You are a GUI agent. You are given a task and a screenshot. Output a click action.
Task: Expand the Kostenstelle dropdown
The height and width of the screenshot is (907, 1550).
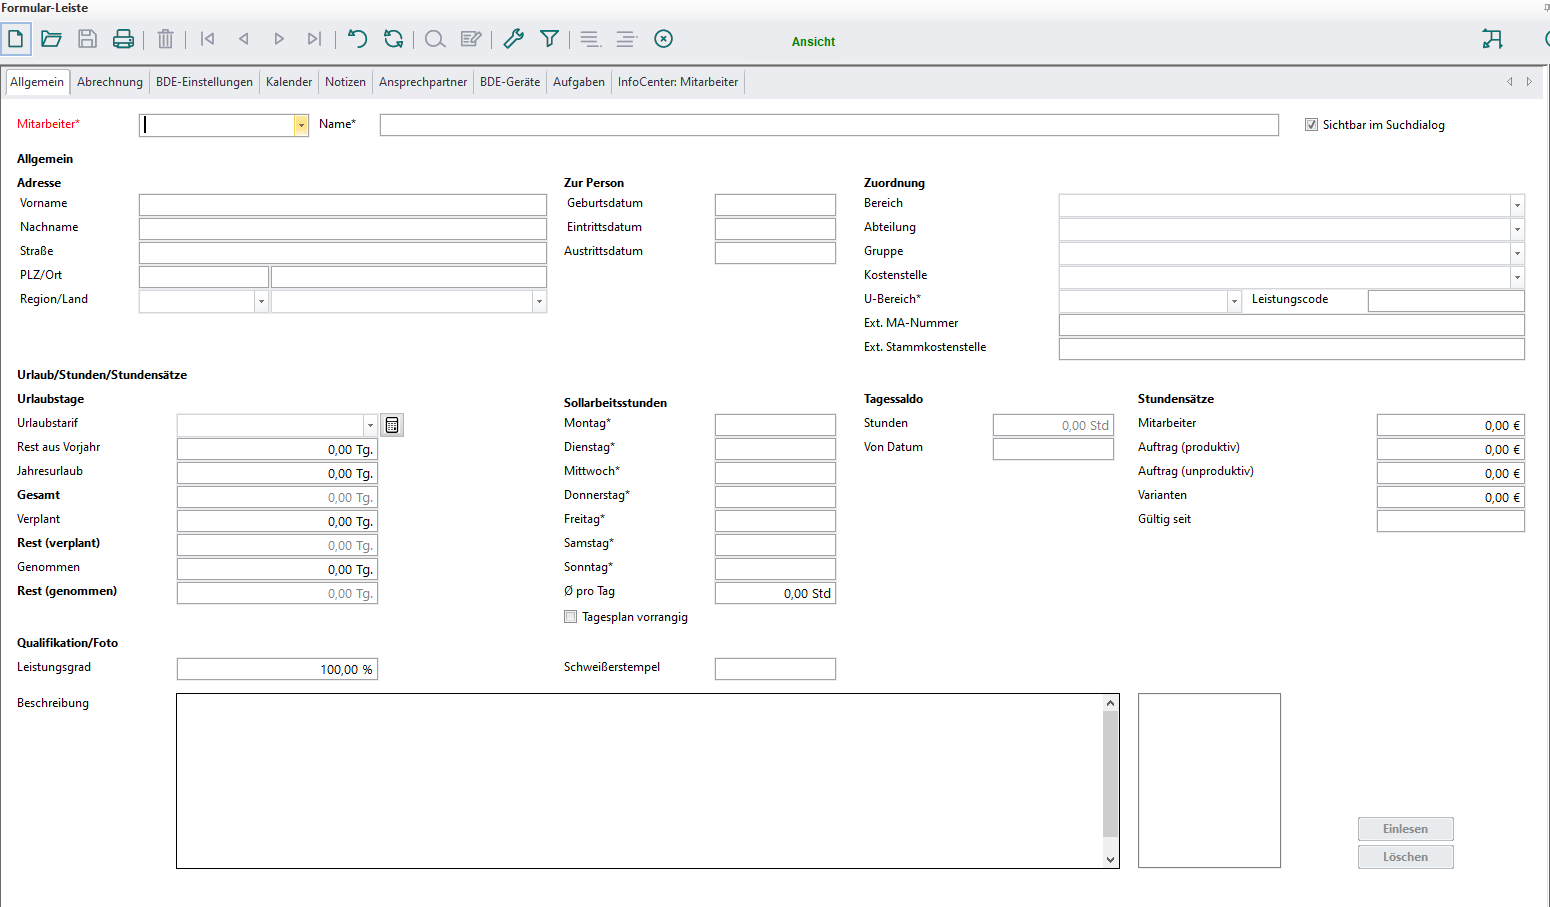coord(1517,277)
